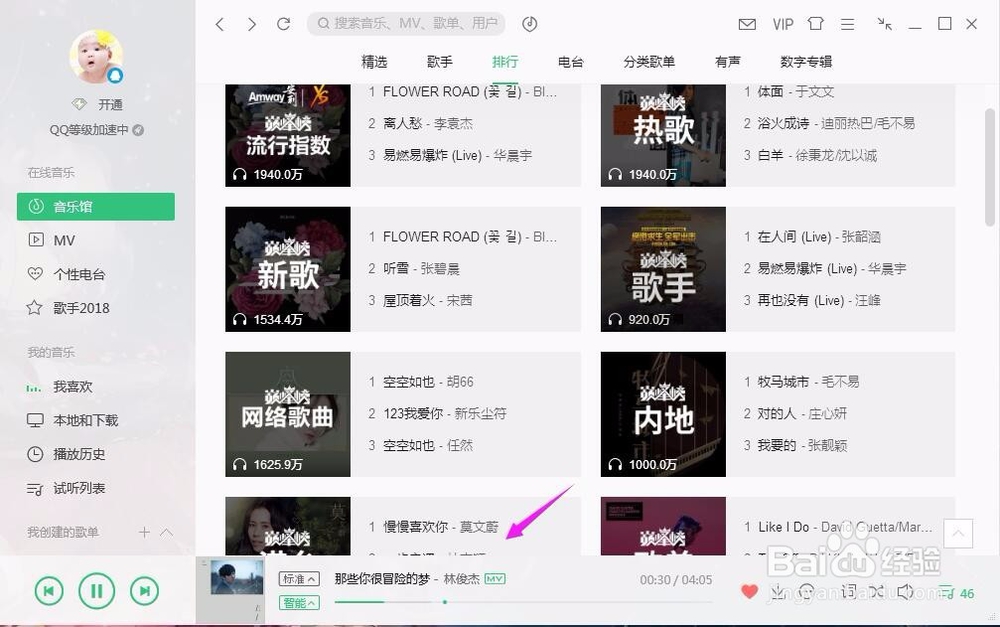Go forward with the right arrow

252,24
